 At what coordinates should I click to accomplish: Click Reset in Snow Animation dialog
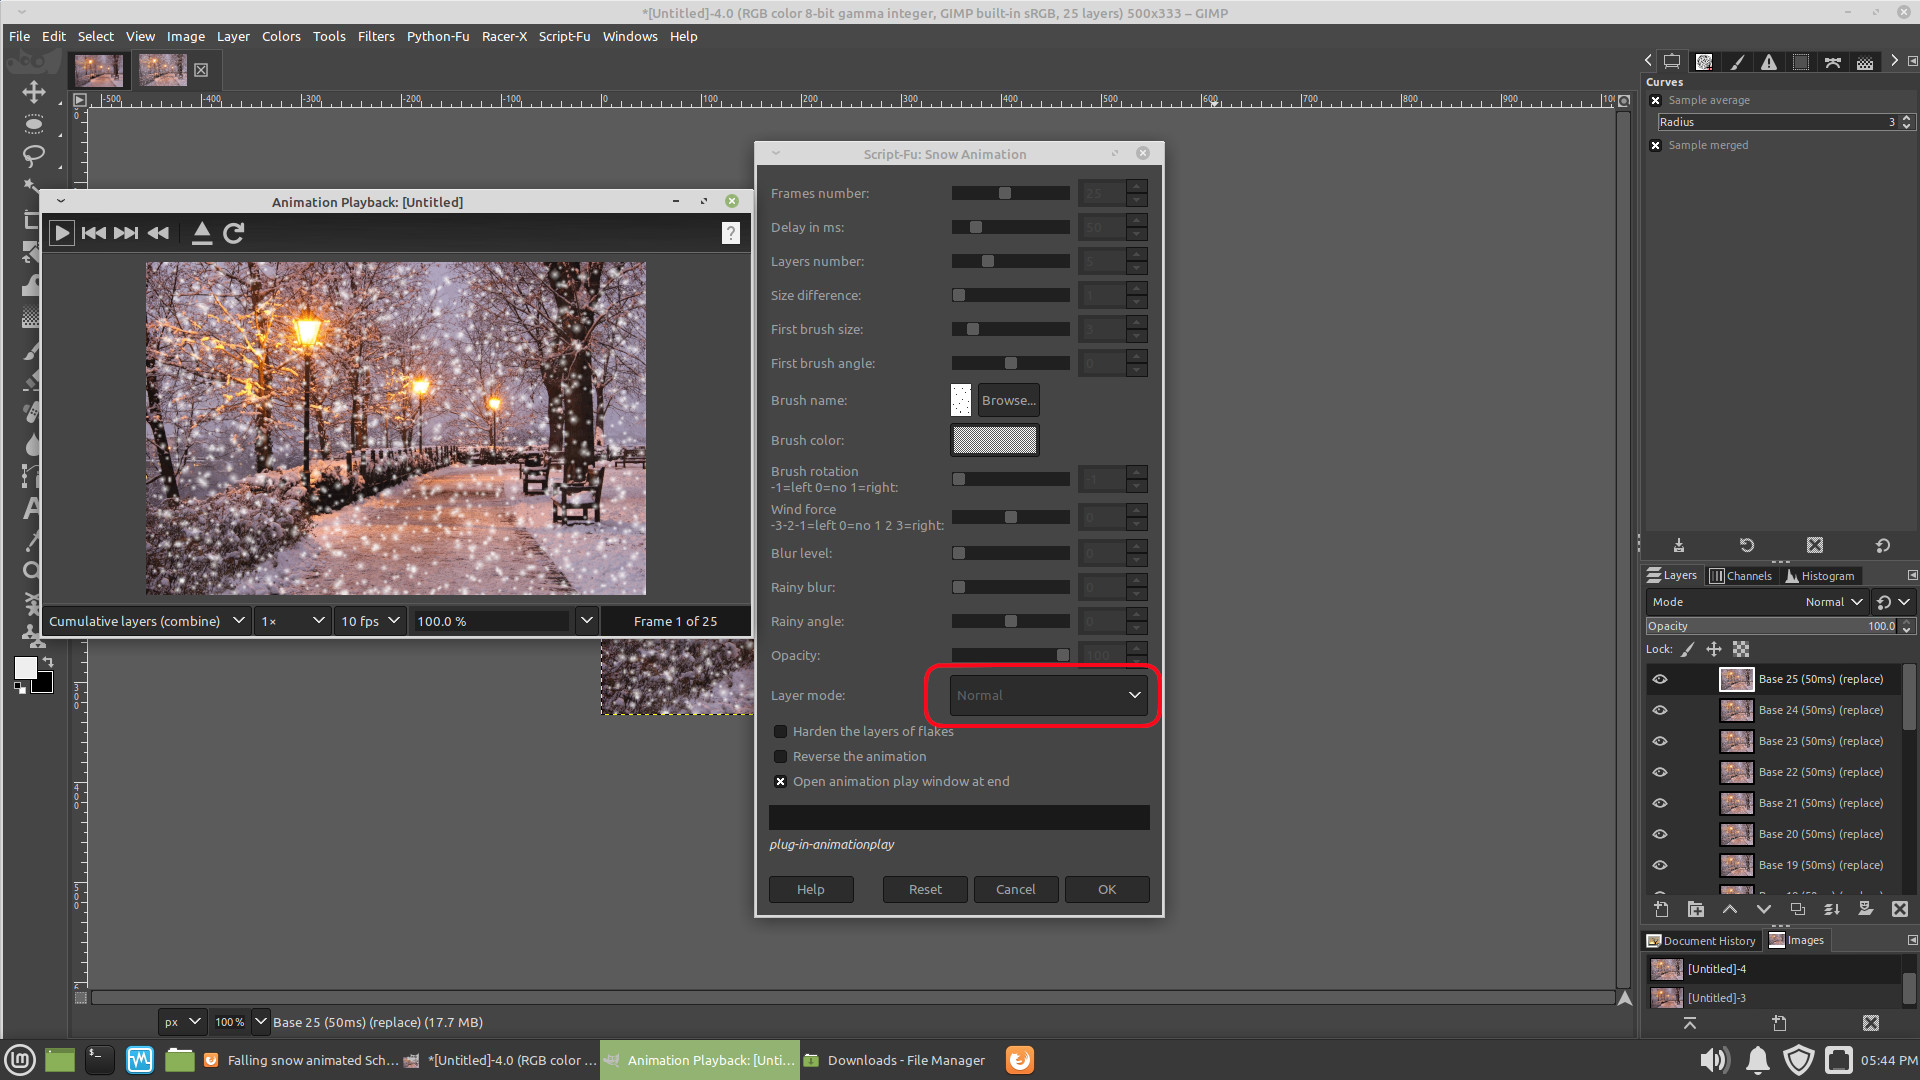point(925,889)
